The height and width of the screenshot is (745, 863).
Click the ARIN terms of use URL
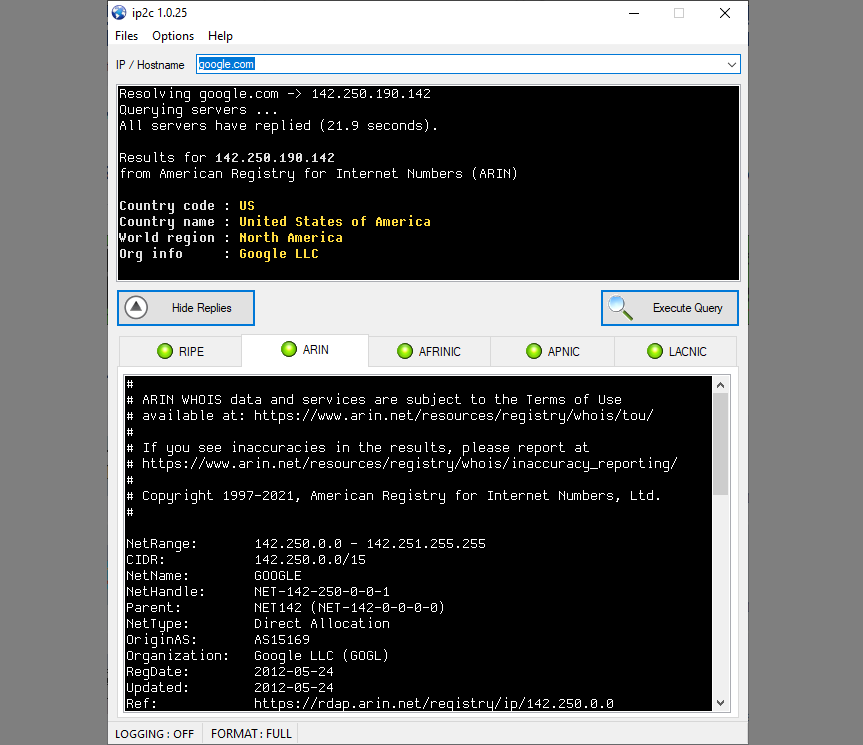point(454,415)
